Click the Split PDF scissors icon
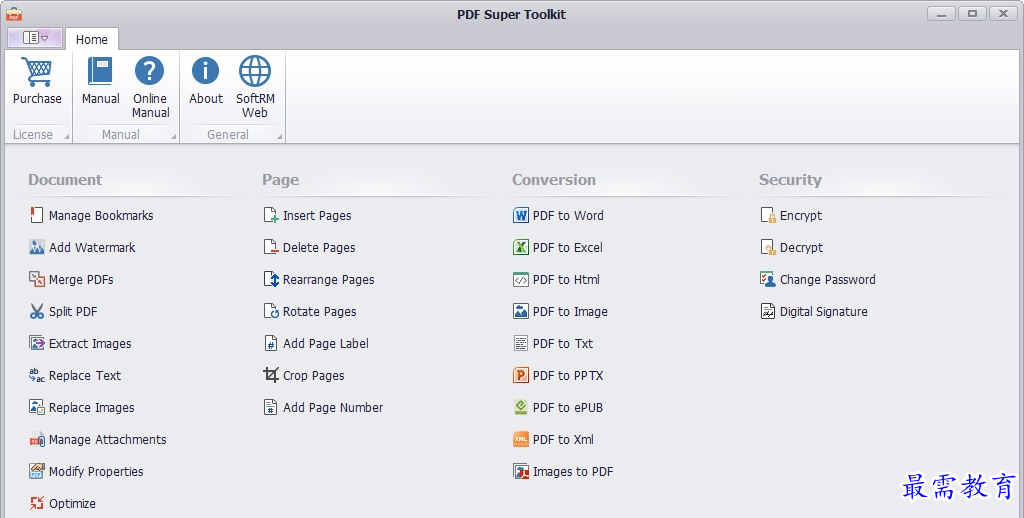The width and height of the screenshot is (1024, 518). (x=37, y=311)
